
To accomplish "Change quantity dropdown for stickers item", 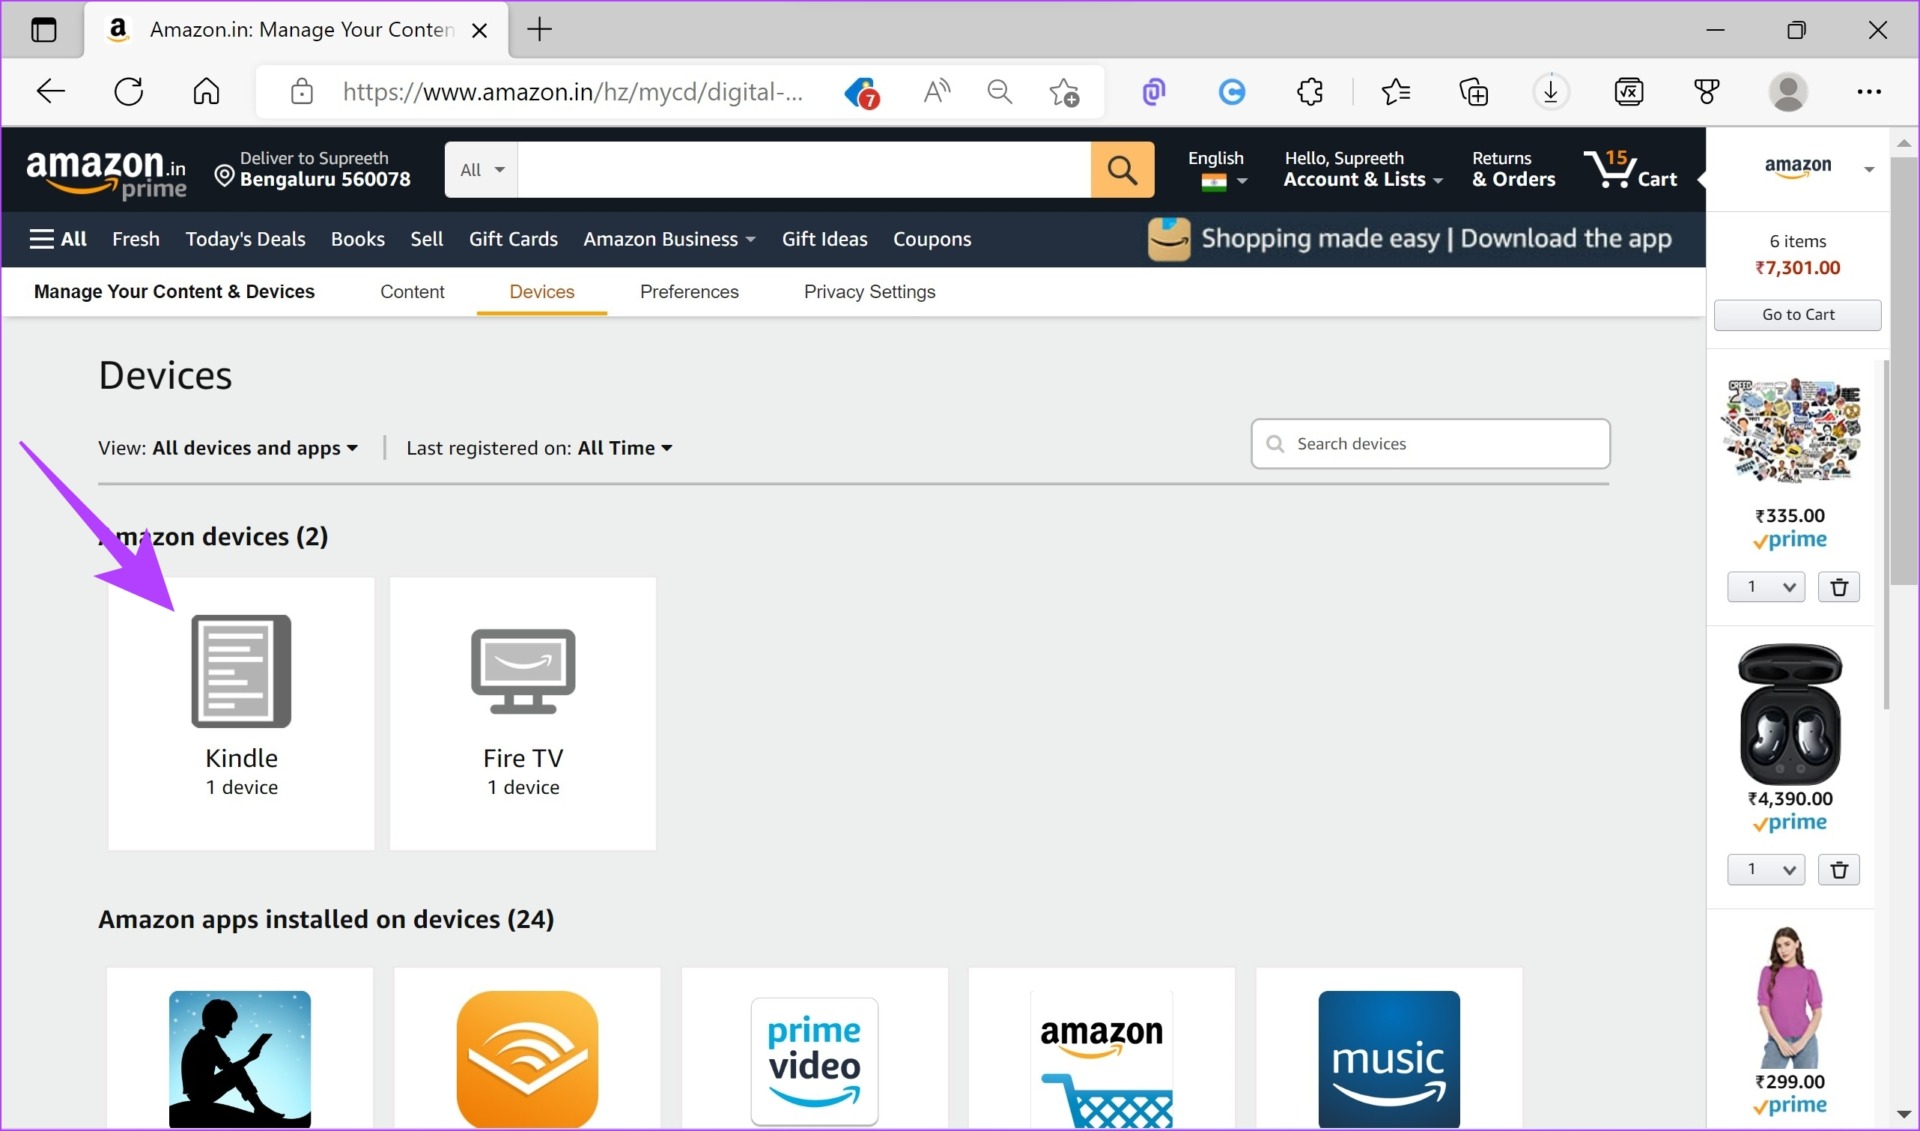I will [1765, 587].
